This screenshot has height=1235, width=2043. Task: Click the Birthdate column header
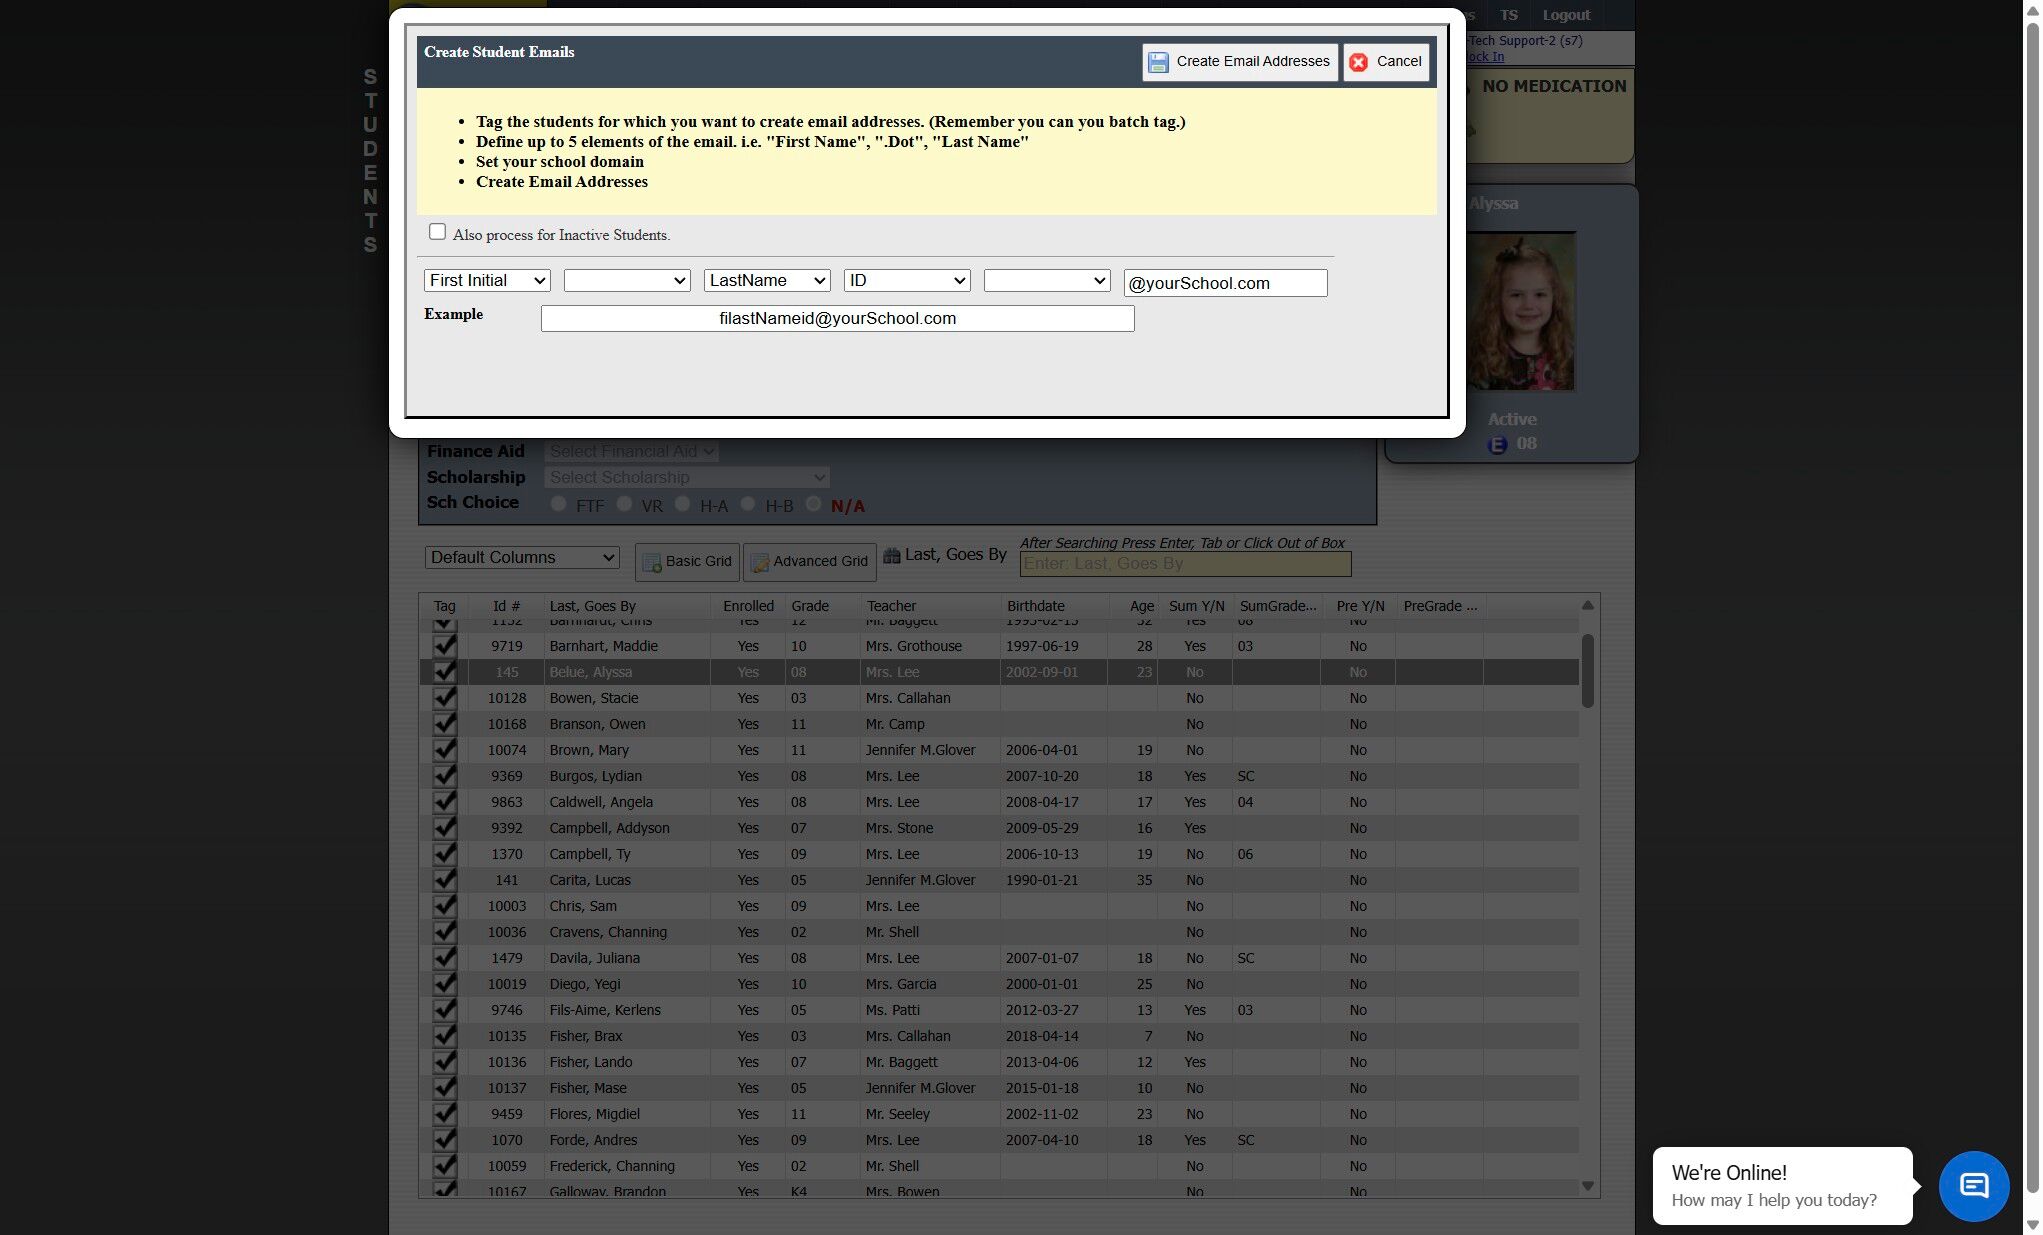click(x=1035, y=606)
